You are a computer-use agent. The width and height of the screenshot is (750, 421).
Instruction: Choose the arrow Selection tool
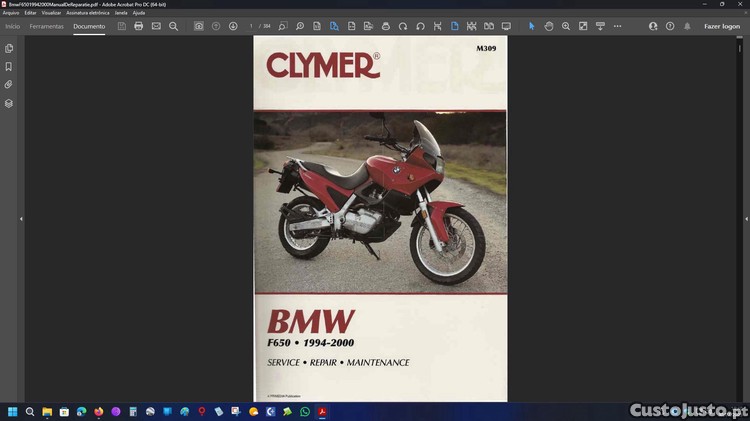click(531, 26)
